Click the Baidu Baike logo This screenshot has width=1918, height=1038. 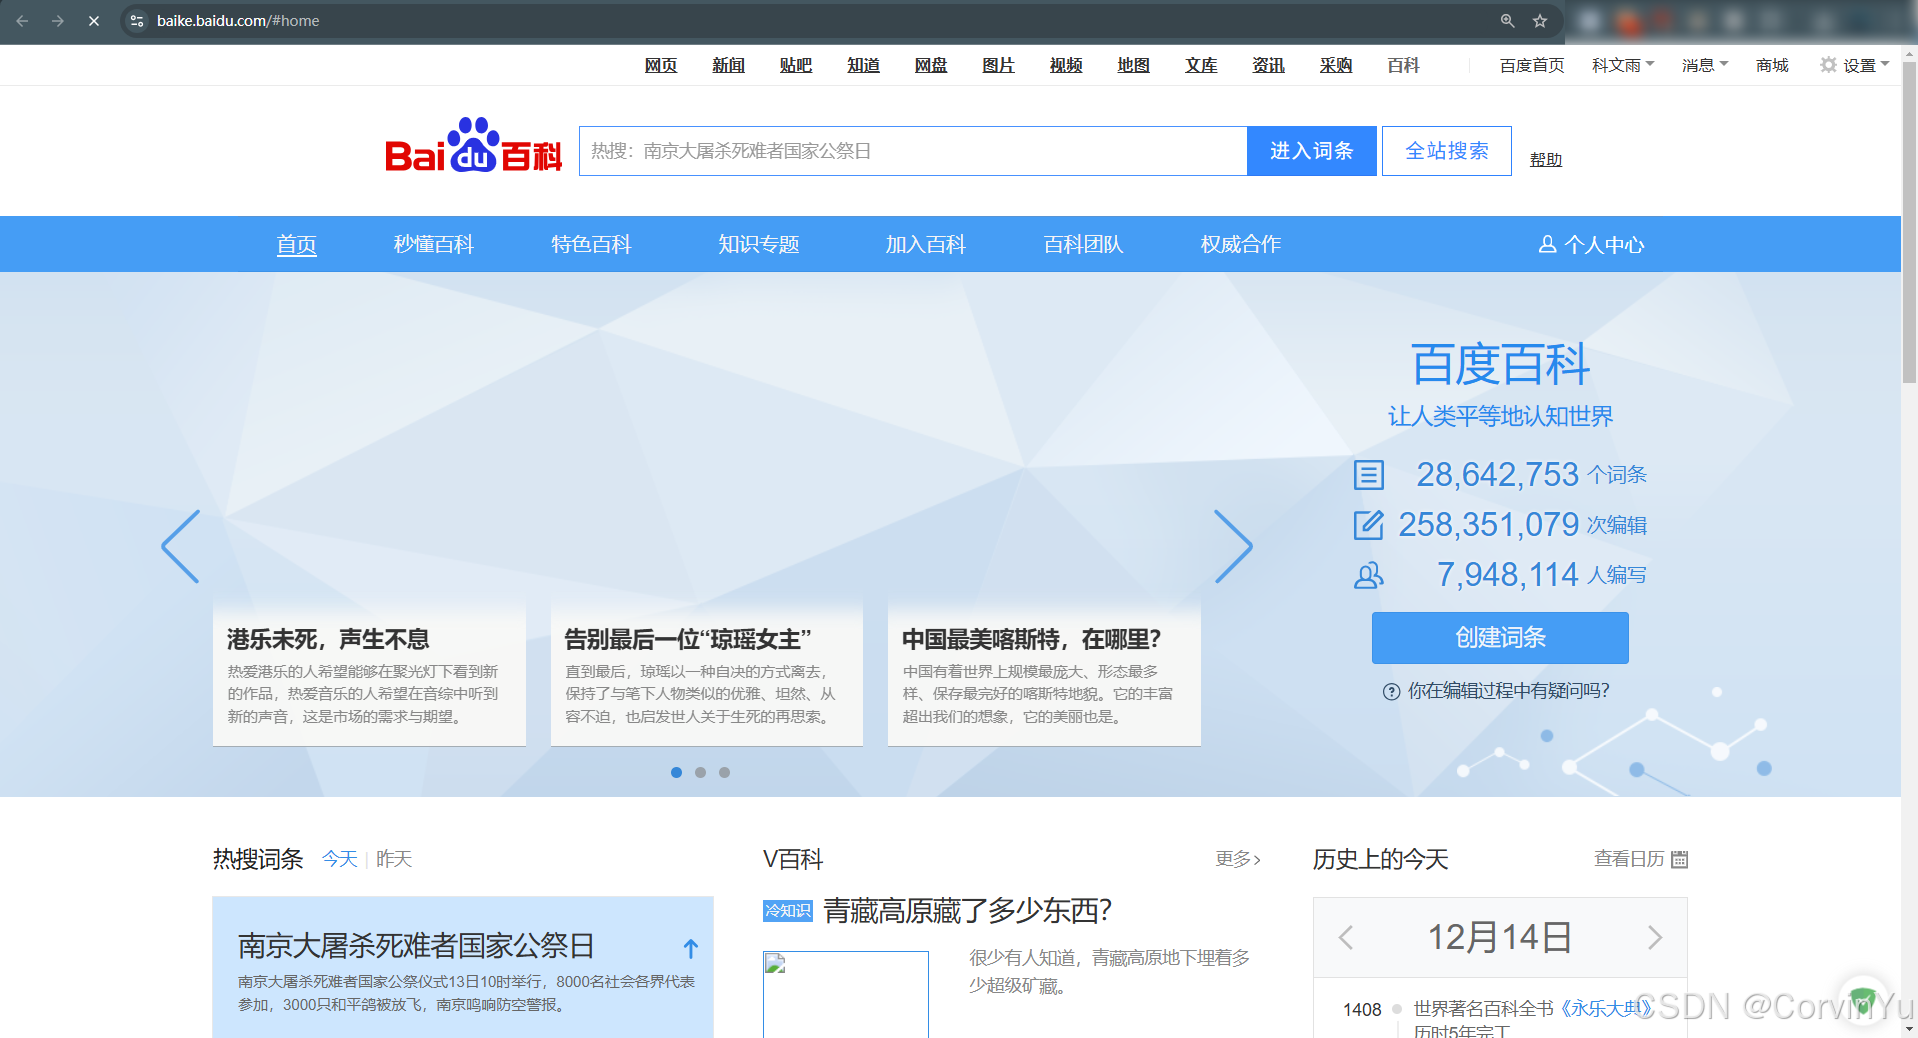[474, 146]
